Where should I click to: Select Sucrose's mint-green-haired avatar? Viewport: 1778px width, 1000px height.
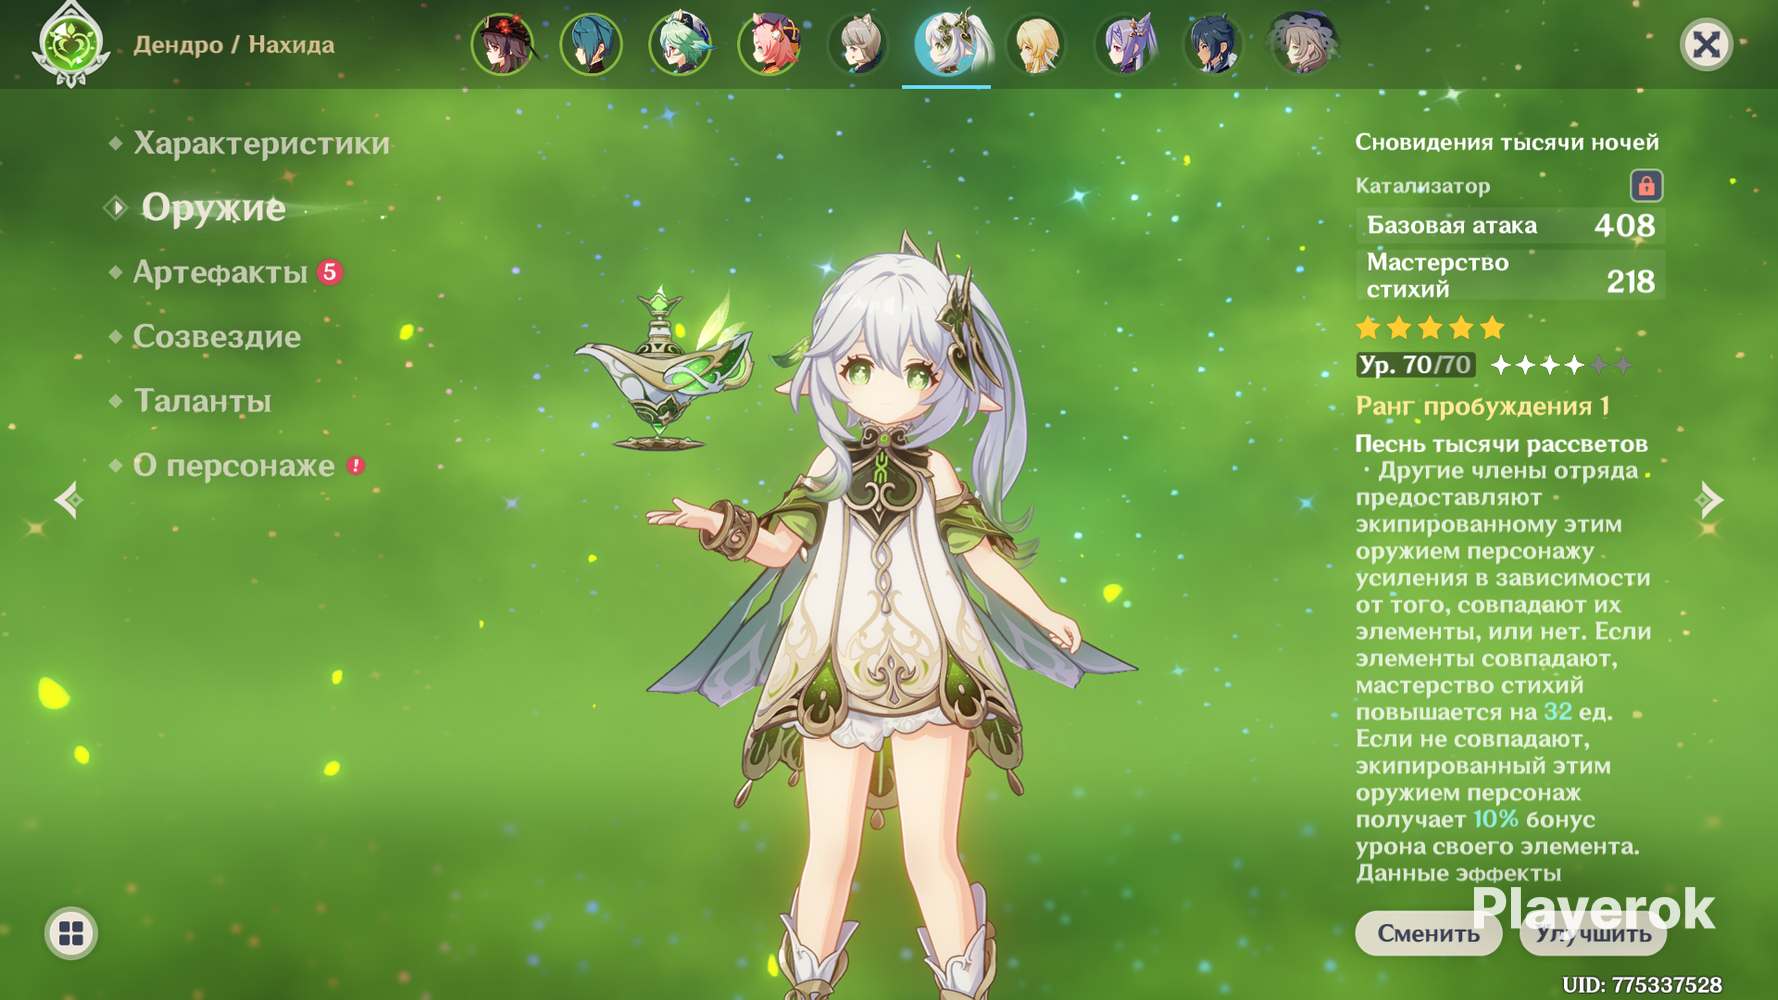pyautogui.click(x=680, y=44)
